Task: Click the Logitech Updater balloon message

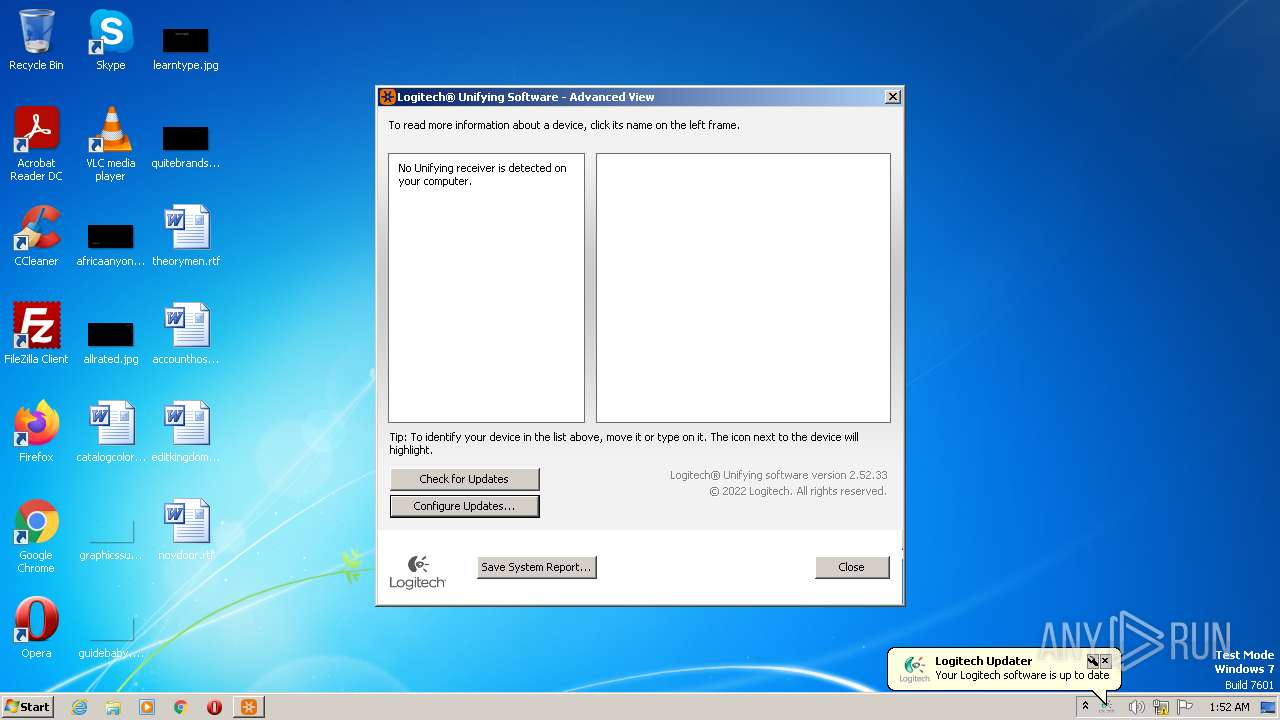Action: tap(1022, 675)
